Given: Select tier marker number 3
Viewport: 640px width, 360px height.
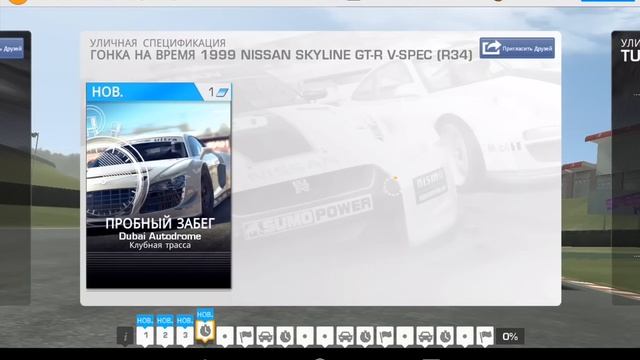Looking at the screenshot, I should pyautogui.click(x=185, y=336).
